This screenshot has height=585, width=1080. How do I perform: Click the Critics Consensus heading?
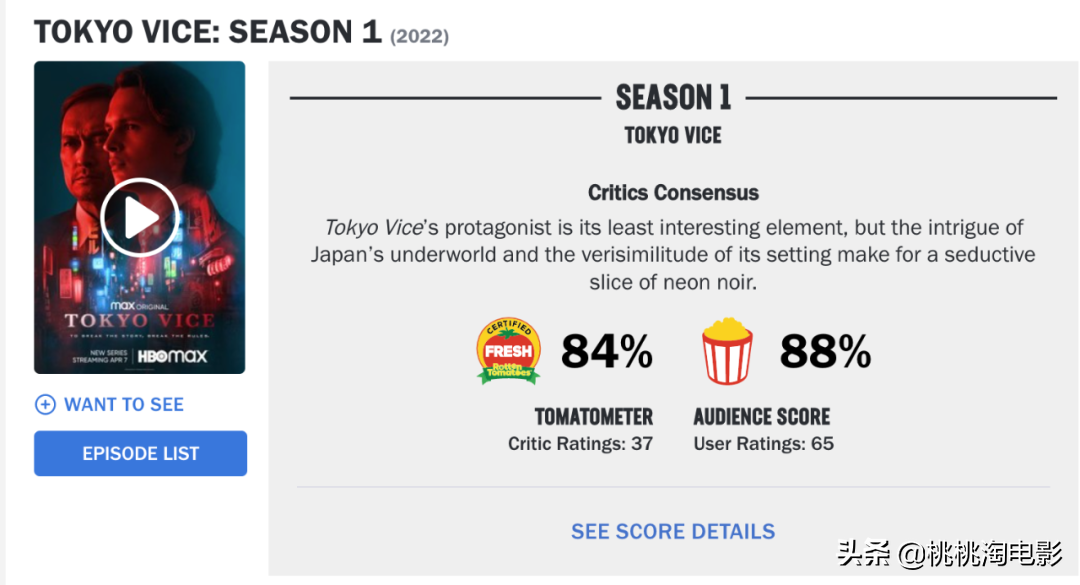pos(673,192)
